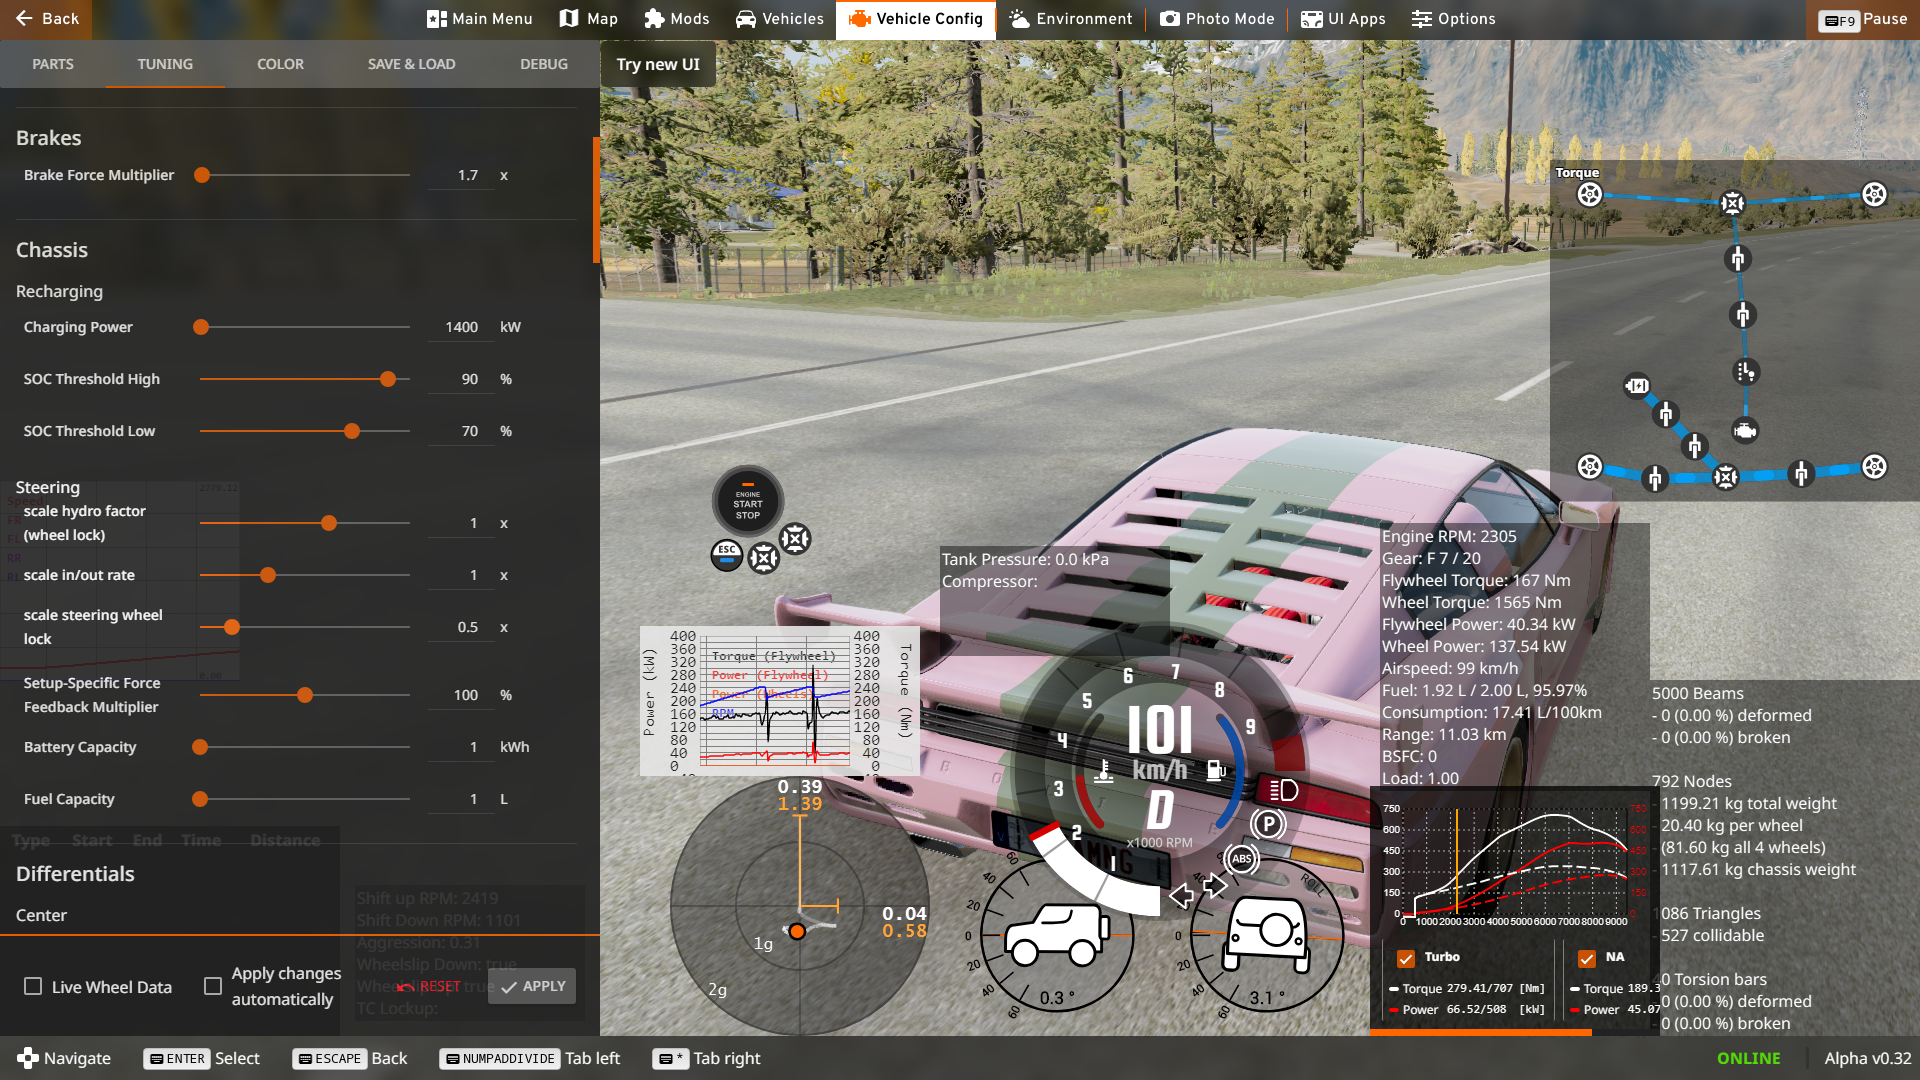Click the Setup-Specific Force Feedback Multiplier slider
Viewport: 1920px width, 1080px height.
click(x=305, y=695)
